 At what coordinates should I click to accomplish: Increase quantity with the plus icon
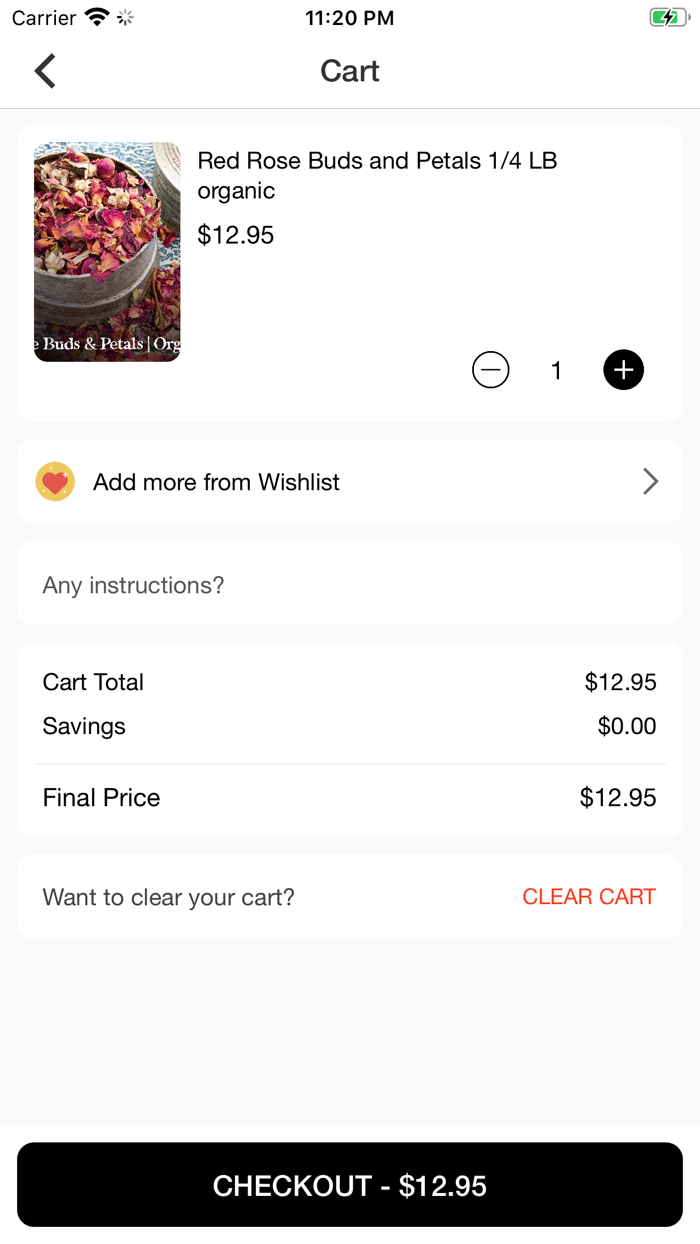623,371
